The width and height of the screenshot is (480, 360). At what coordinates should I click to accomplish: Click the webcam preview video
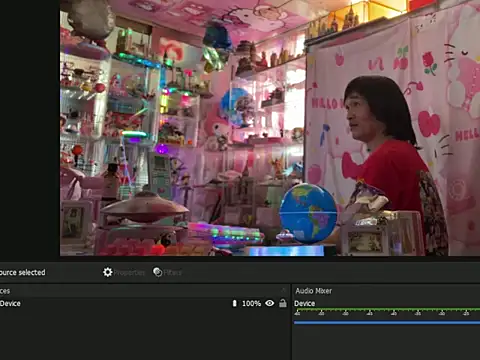(270, 128)
